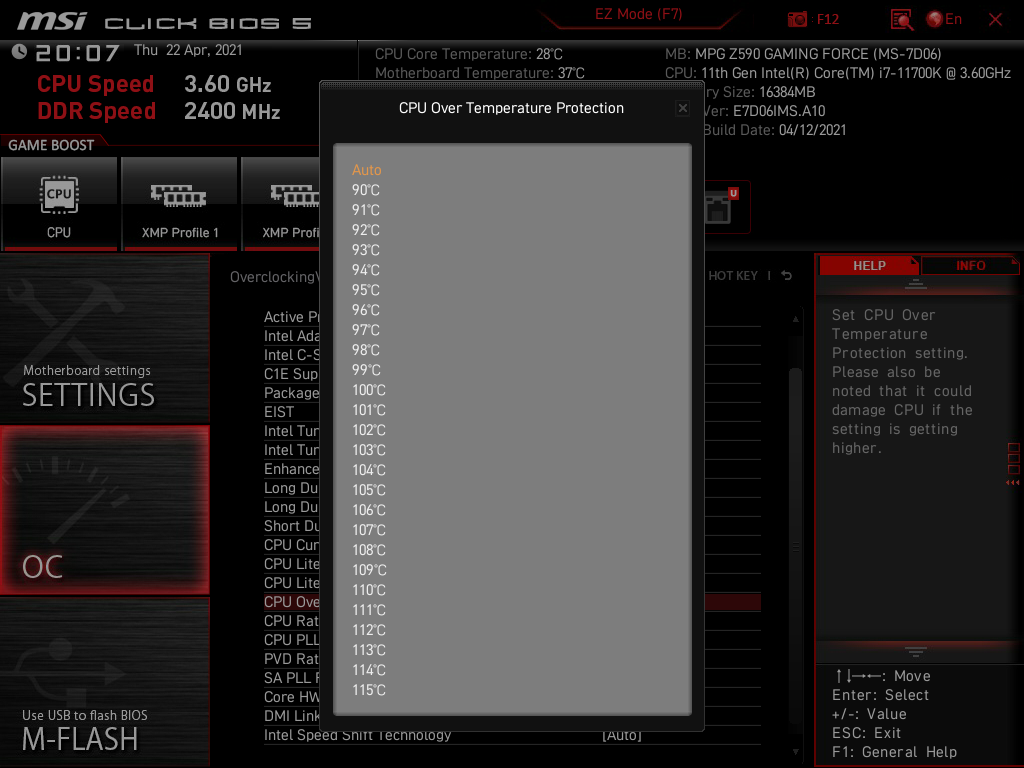Pick 107°C from the list
Screen dimensions: 1024x768
[369, 530]
